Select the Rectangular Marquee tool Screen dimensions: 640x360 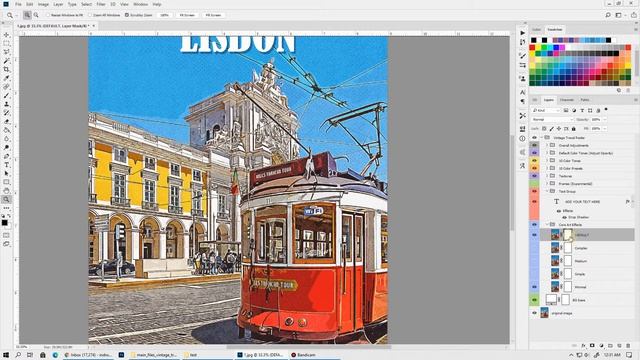click(x=6, y=44)
